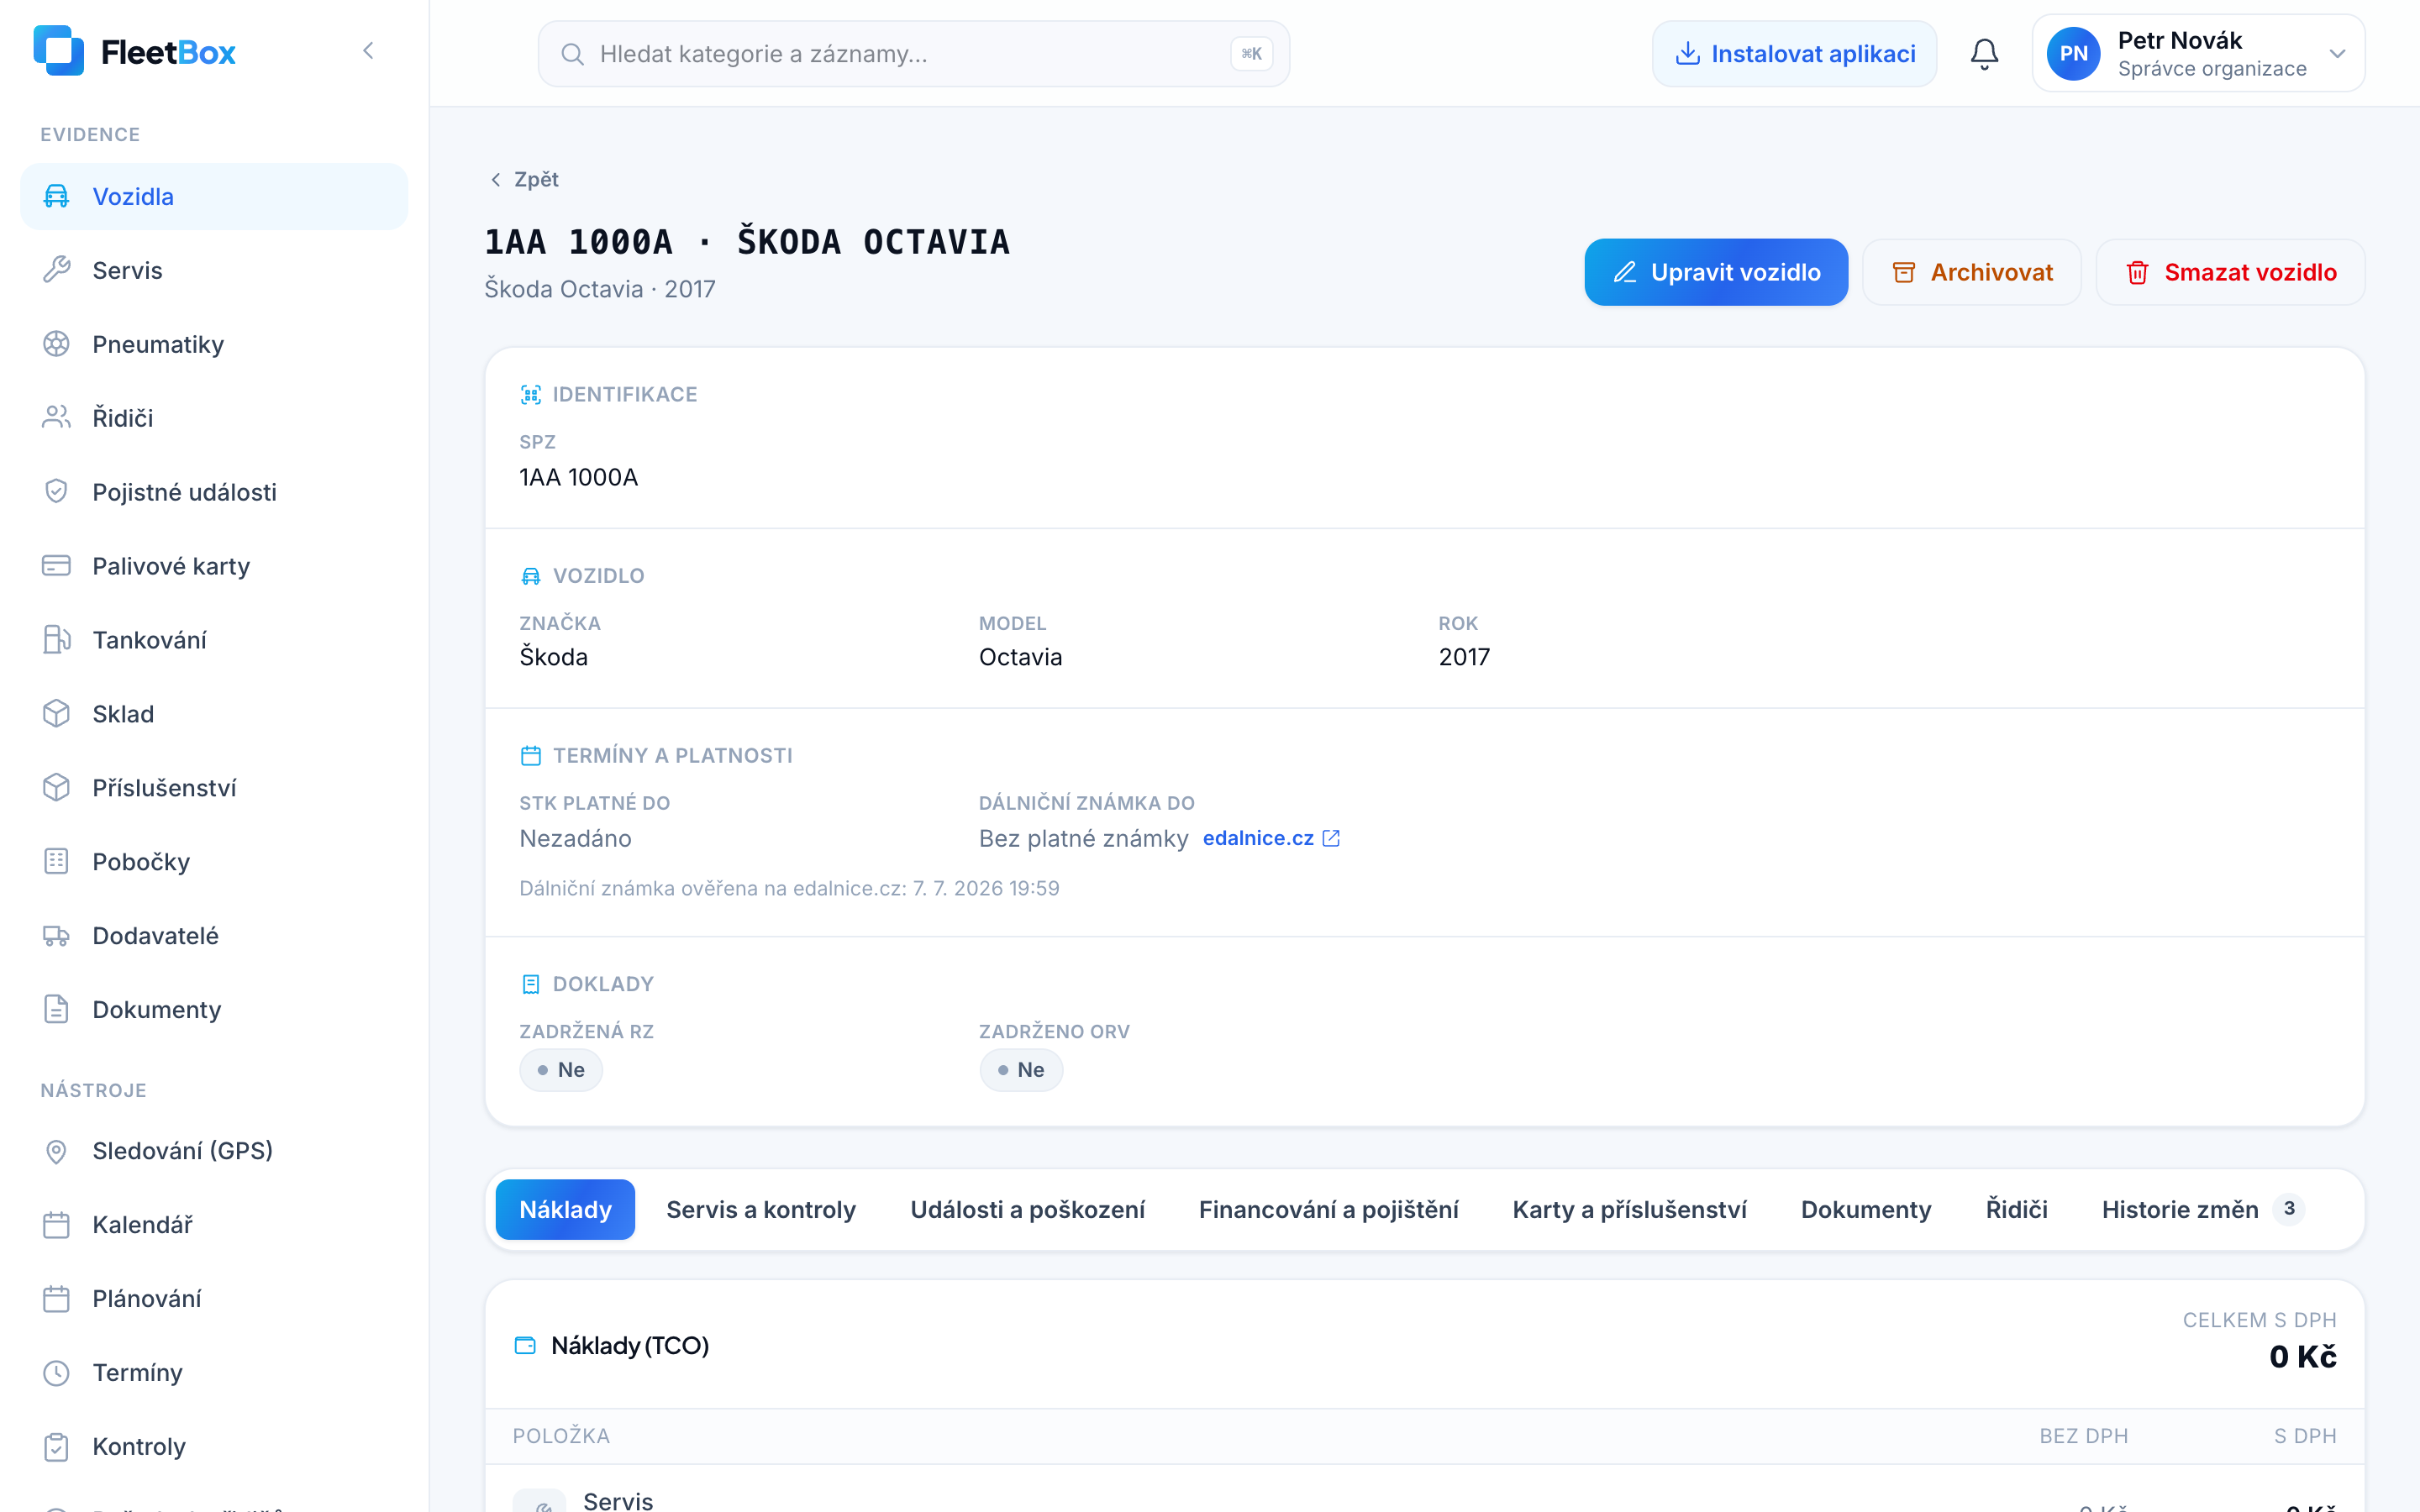Click the Příslušenství package icon
The image size is (2420, 1512).
[57, 788]
